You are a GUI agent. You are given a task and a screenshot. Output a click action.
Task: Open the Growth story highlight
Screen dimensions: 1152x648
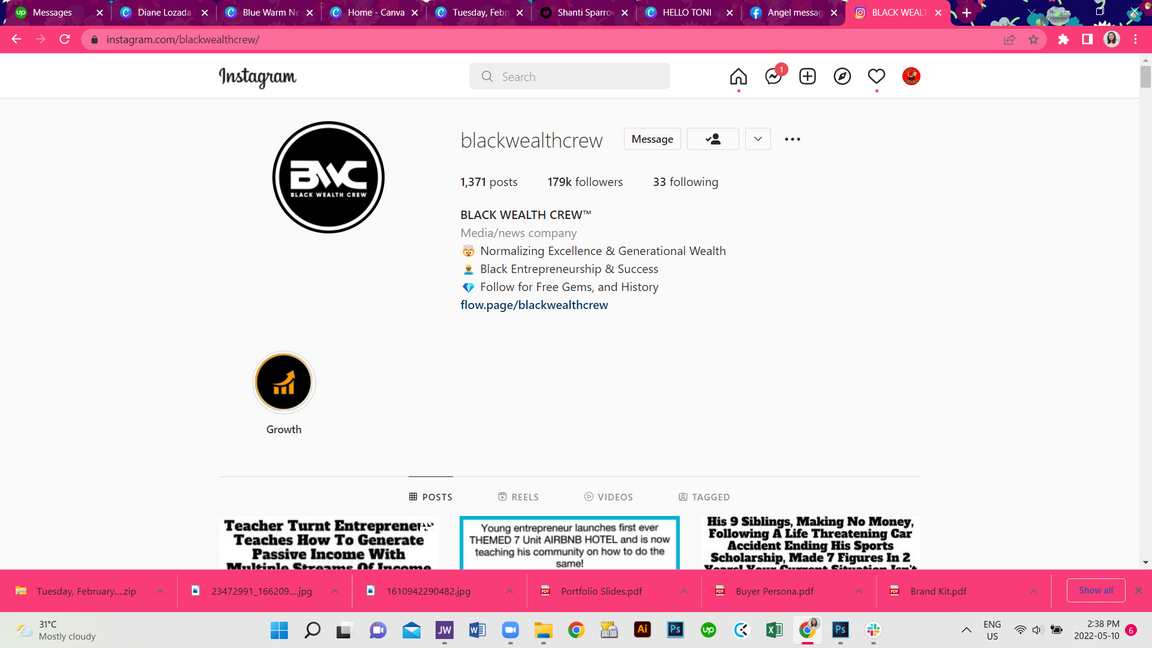click(x=284, y=383)
